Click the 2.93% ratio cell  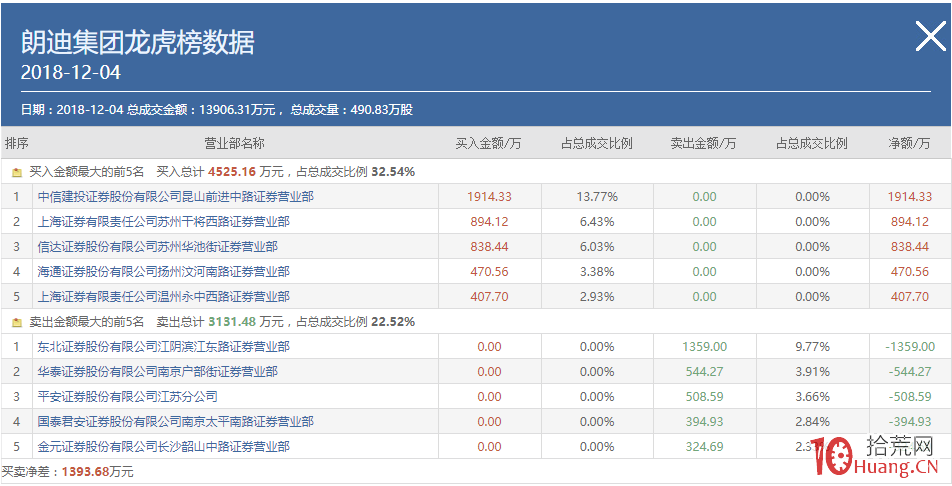pyautogui.click(x=597, y=296)
